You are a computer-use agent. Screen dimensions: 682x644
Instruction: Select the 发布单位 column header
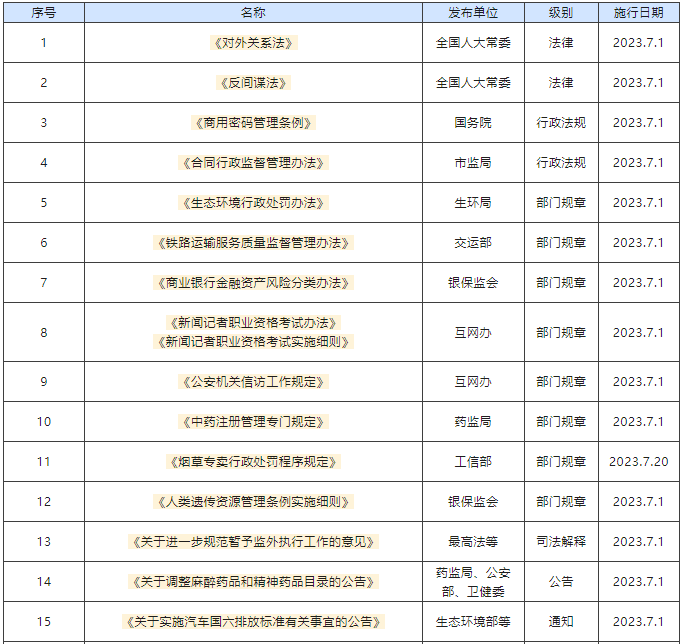[x=473, y=12]
